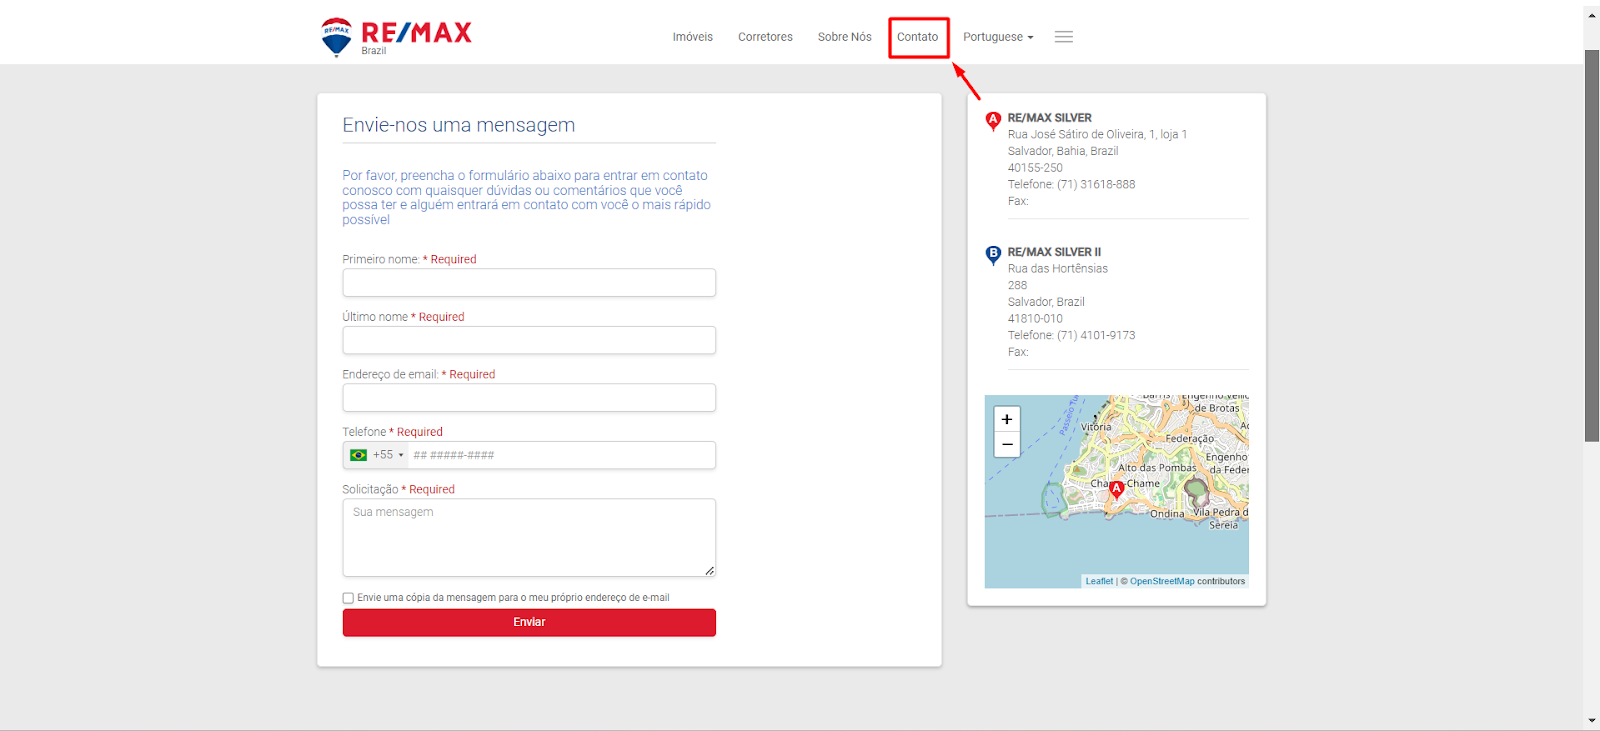Click the Envie-nos uma mensagem heading

click(x=459, y=125)
